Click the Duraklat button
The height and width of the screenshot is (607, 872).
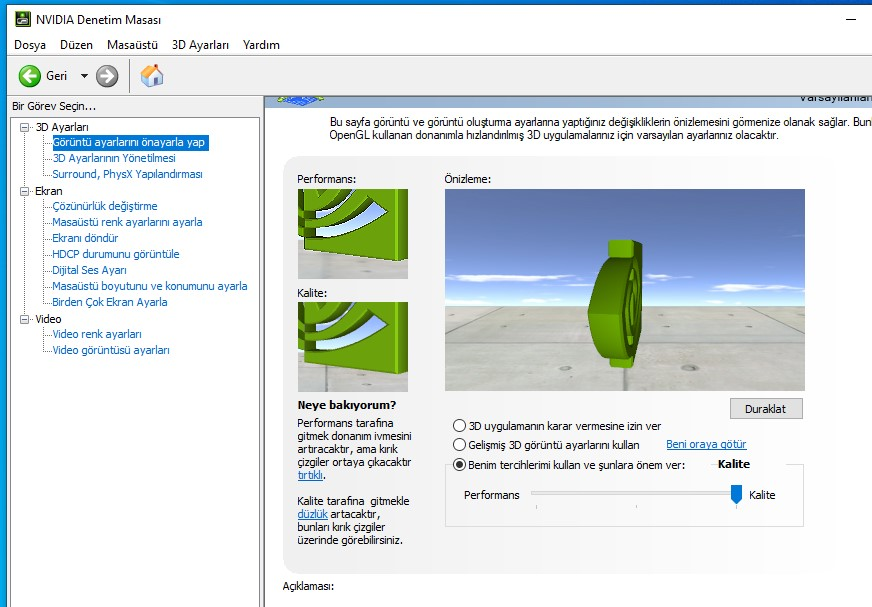point(766,408)
